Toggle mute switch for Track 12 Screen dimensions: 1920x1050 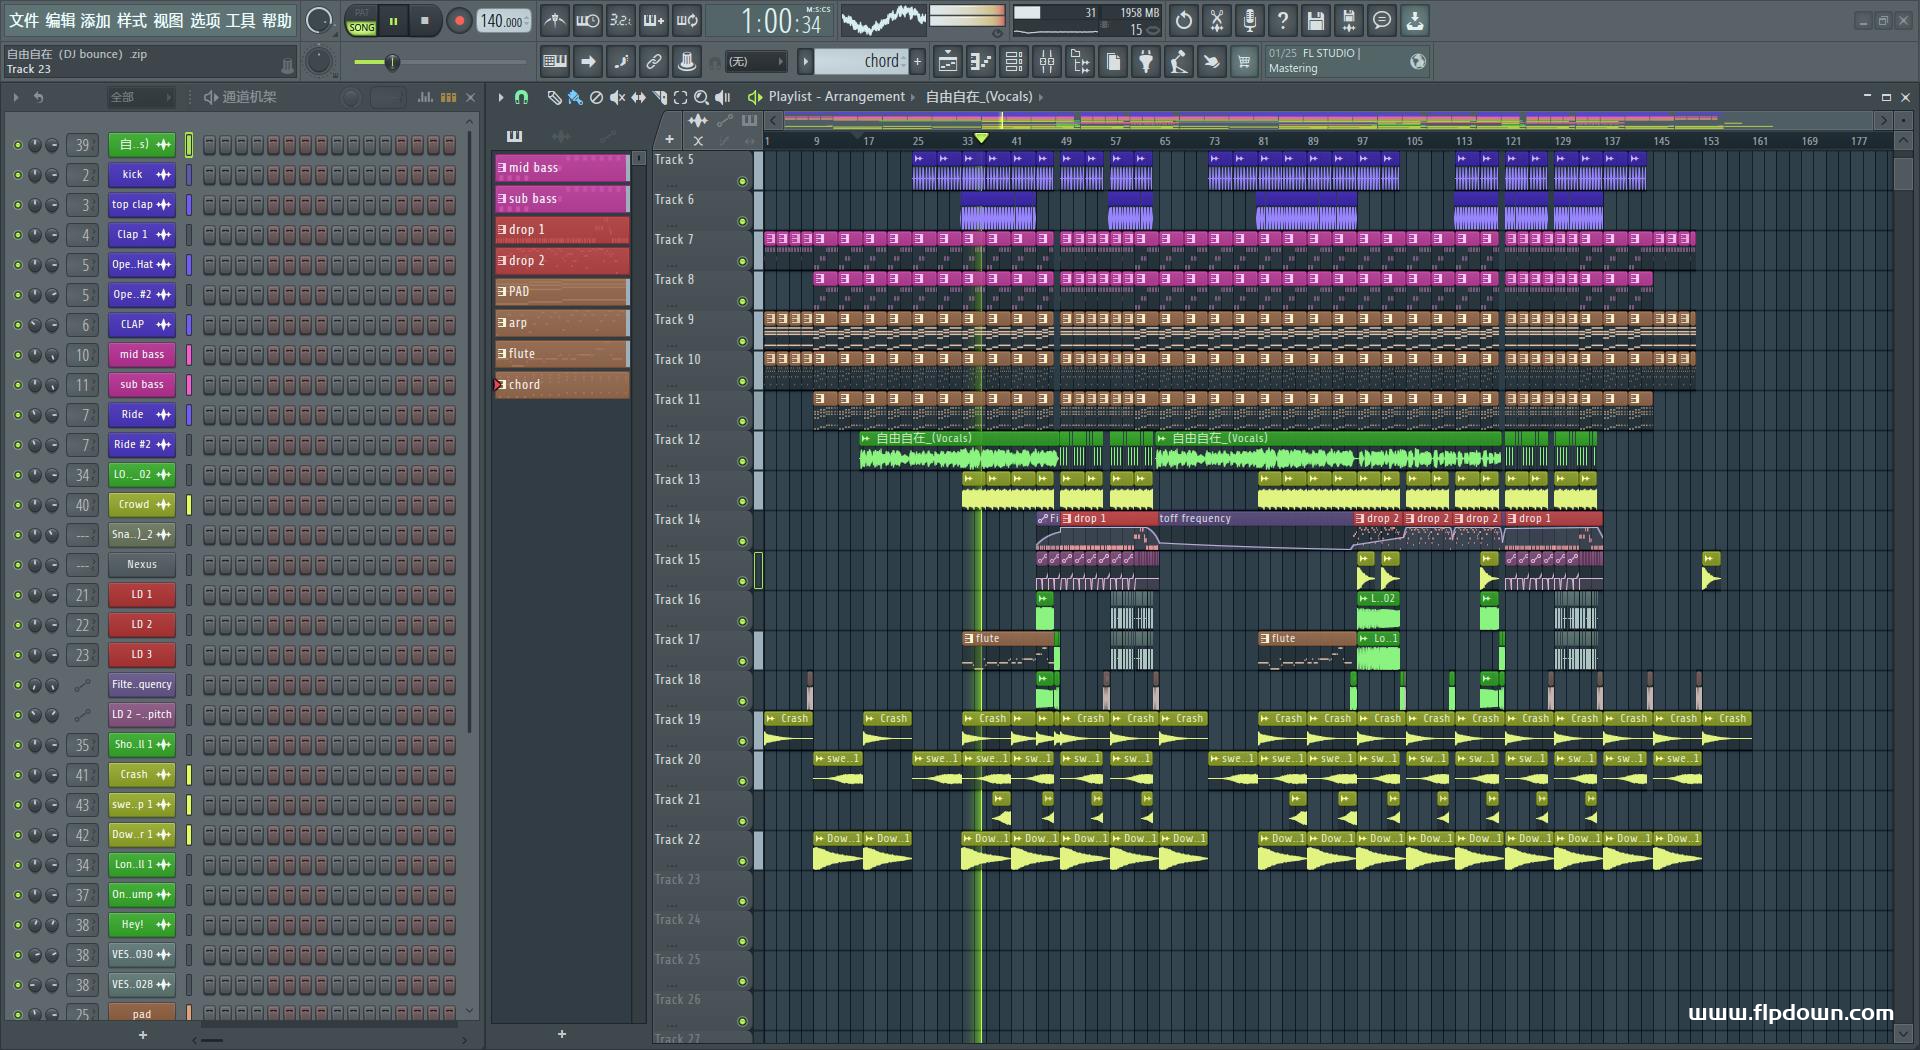[x=742, y=461]
